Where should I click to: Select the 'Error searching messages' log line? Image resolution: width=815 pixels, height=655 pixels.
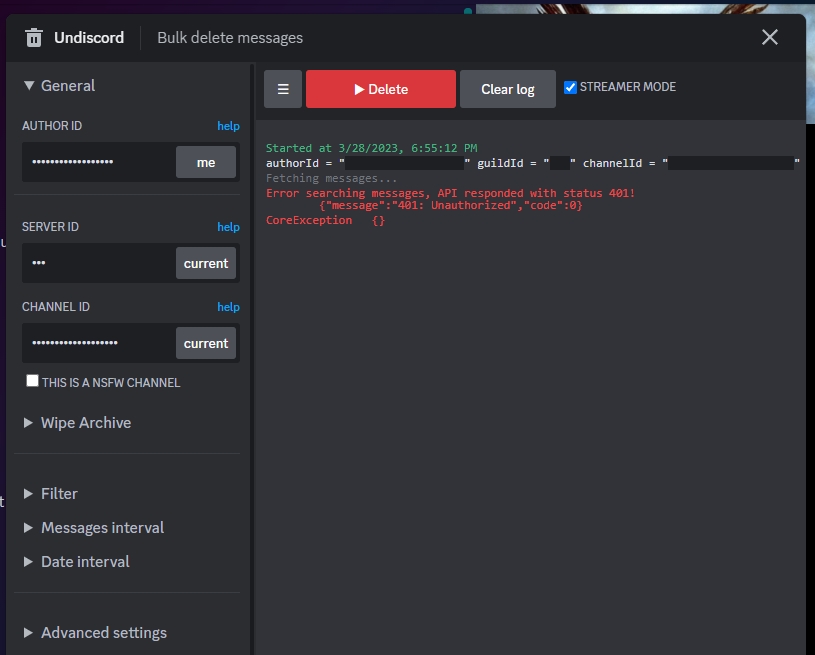tap(451, 193)
